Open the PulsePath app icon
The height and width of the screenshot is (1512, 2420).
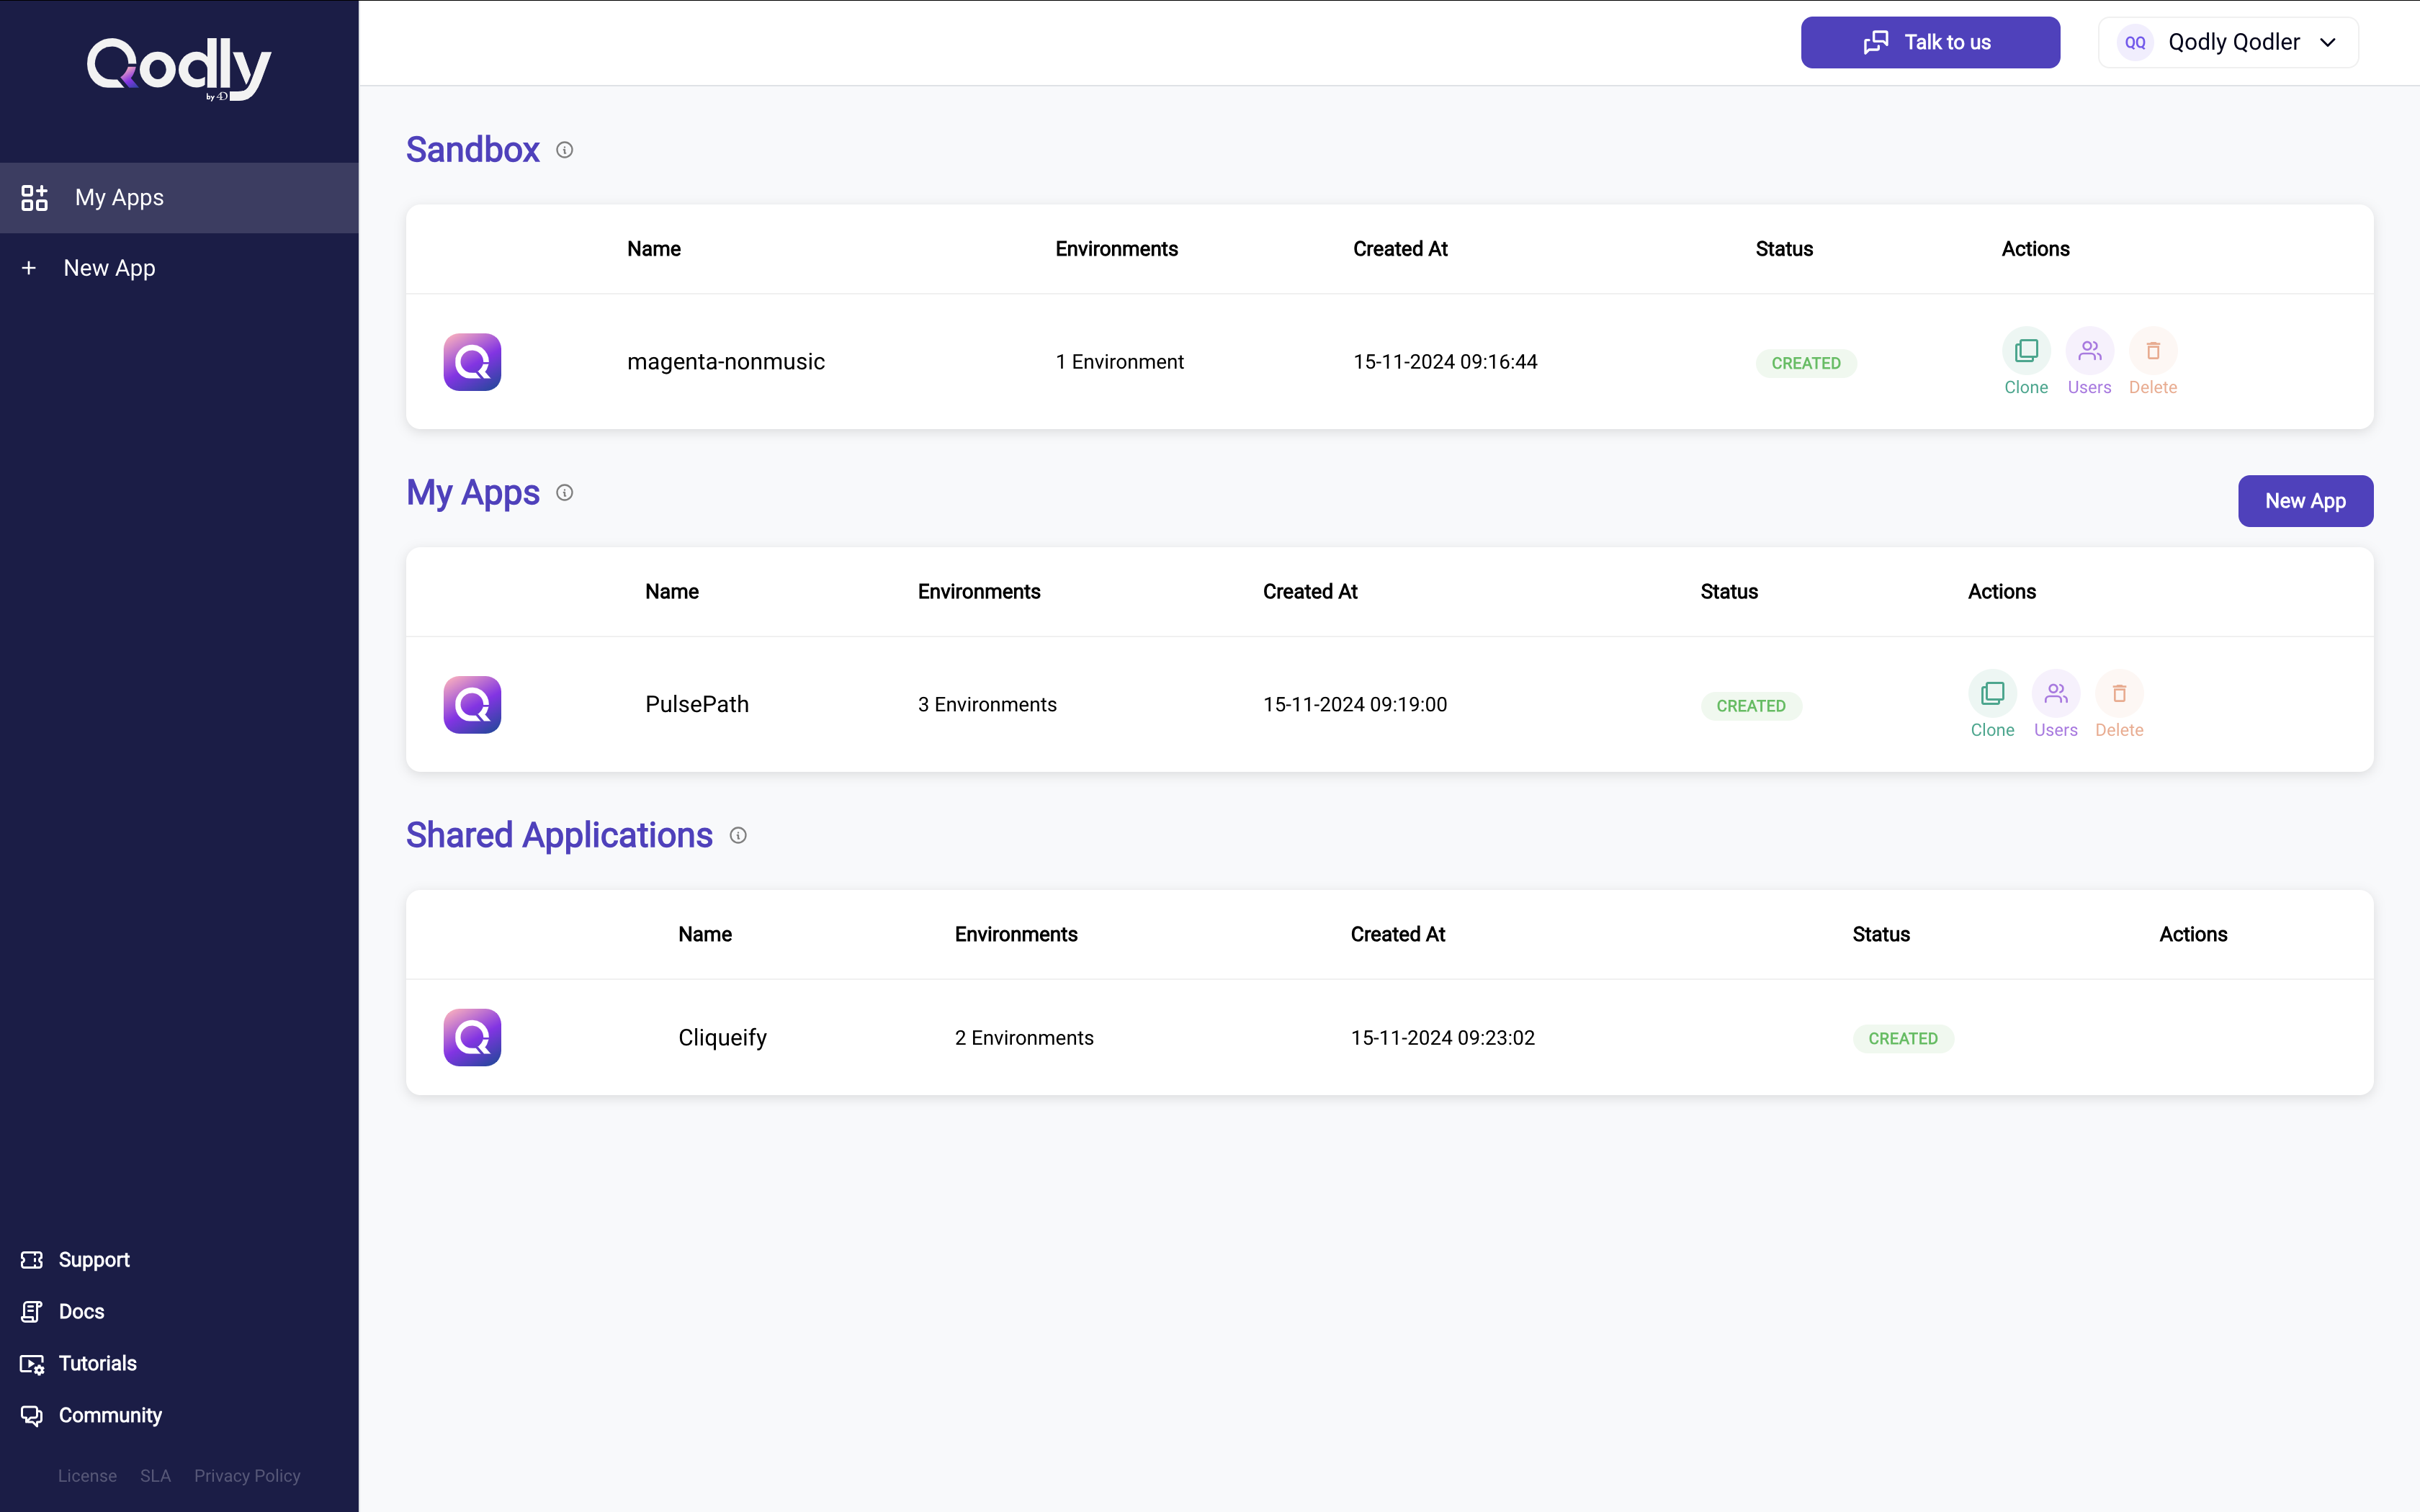click(x=472, y=705)
